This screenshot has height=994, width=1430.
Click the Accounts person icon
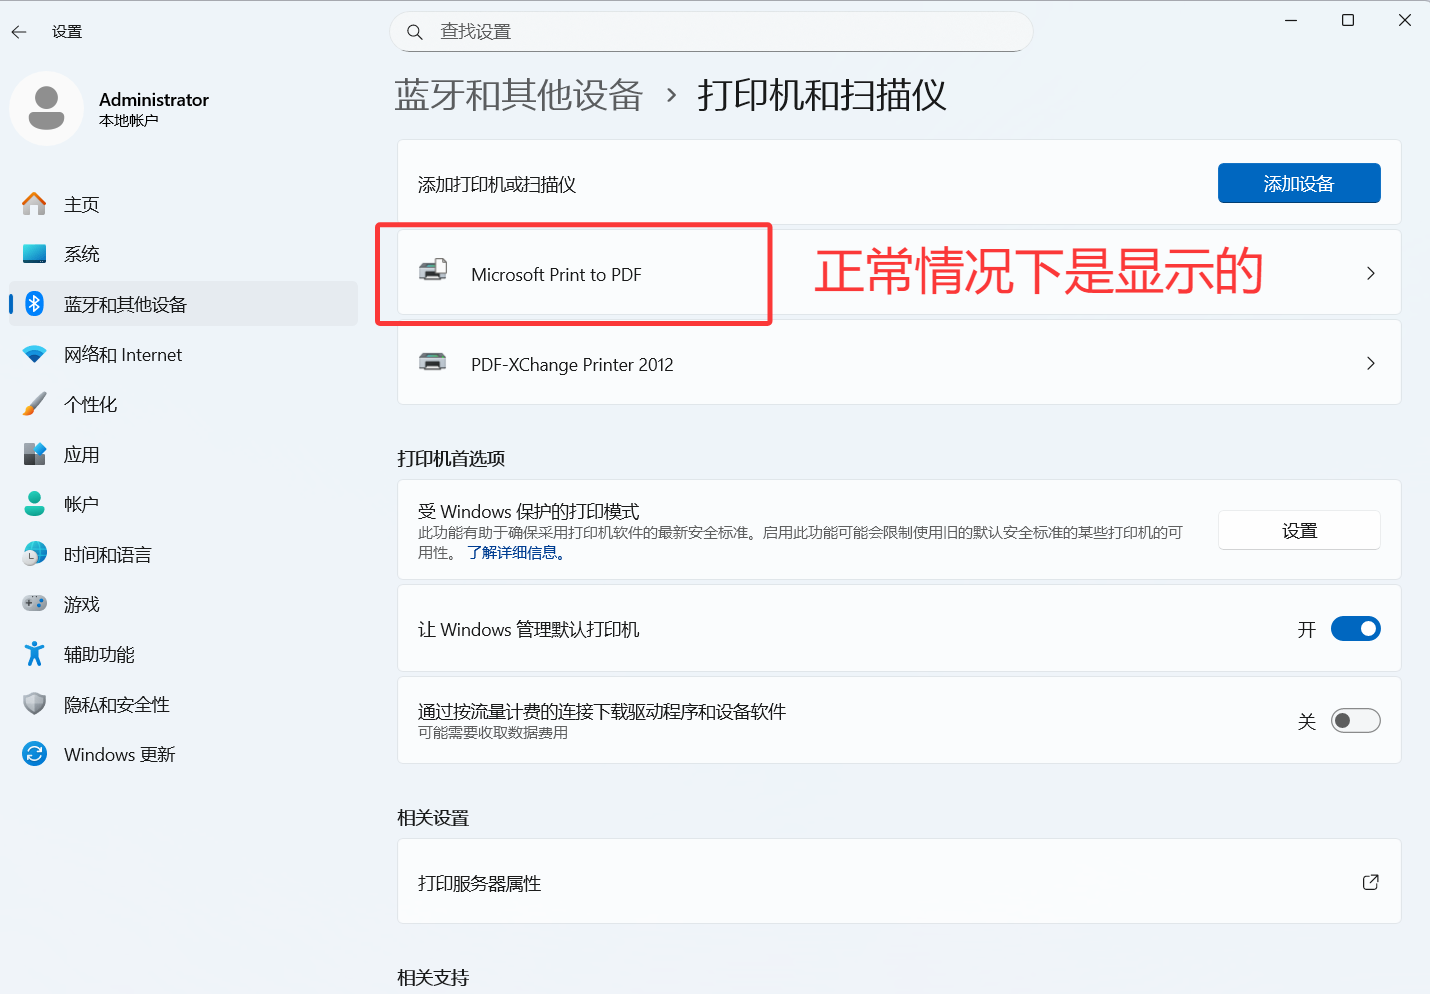point(34,504)
